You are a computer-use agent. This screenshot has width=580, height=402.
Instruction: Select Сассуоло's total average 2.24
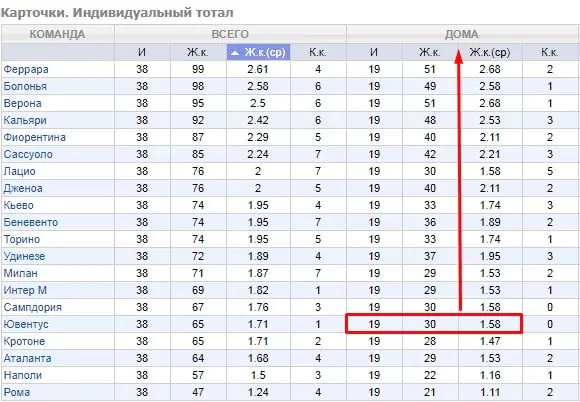(258, 154)
